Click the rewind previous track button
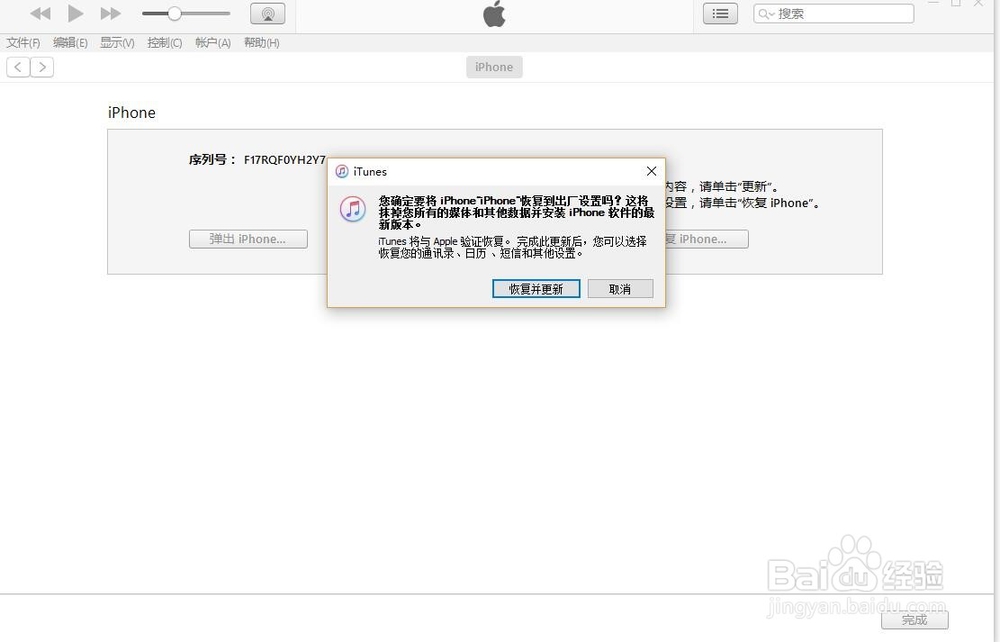This screenshot has width=1000, height=642. pos(40,13)
